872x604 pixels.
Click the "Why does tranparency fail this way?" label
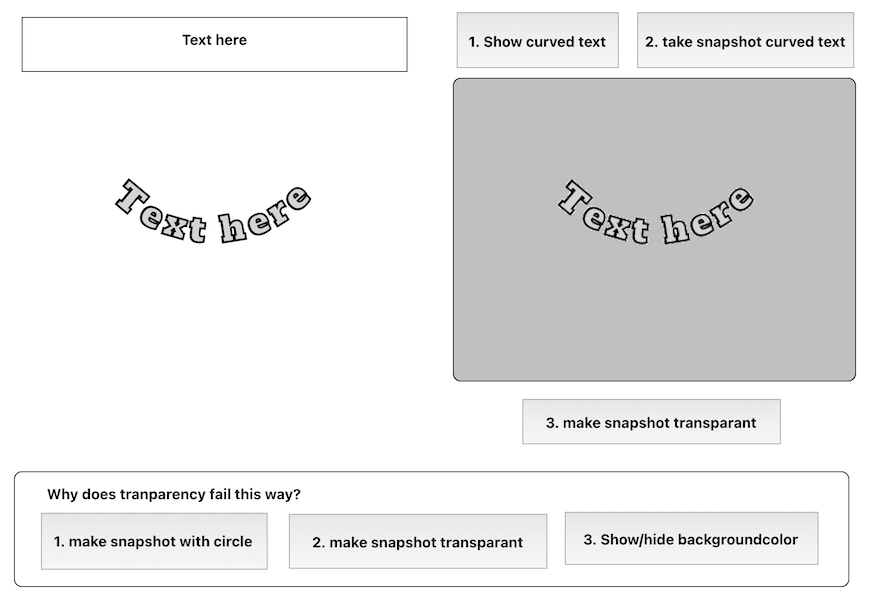pyautogui.click(x=174, y=494)
